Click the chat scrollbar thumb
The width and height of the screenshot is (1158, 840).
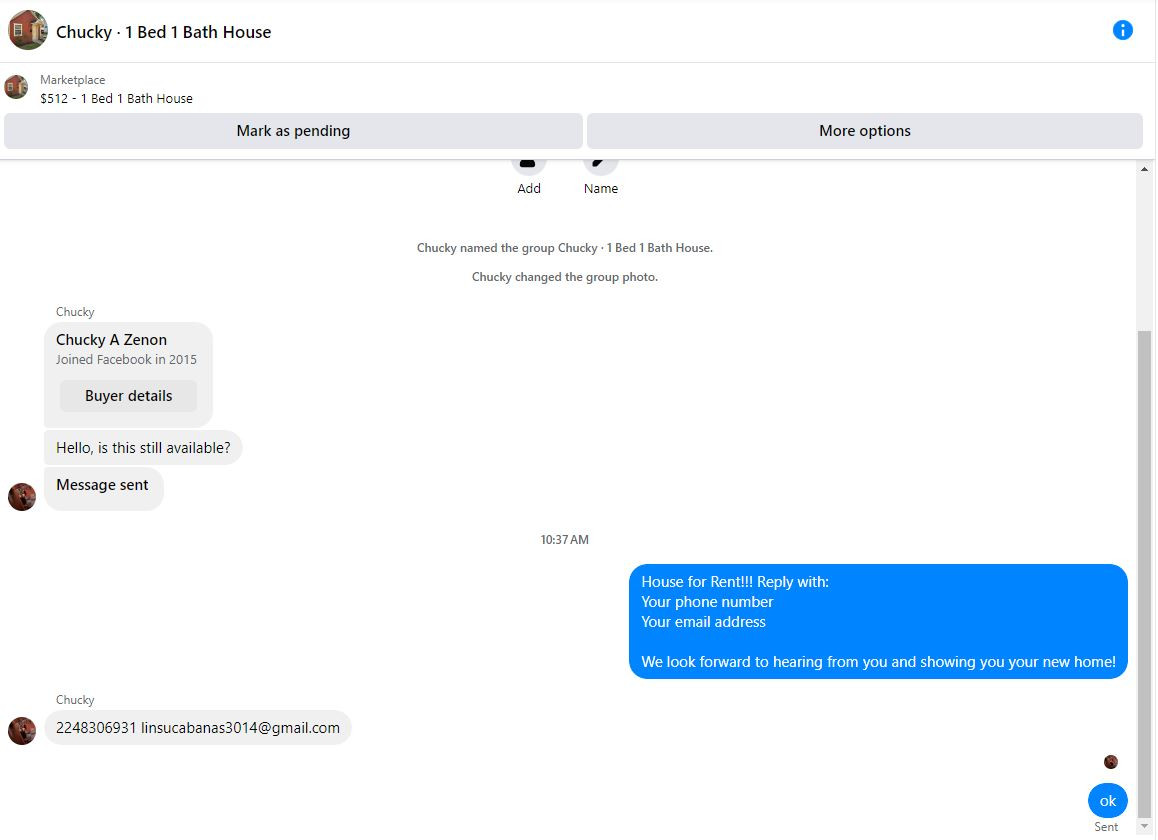1144,573
